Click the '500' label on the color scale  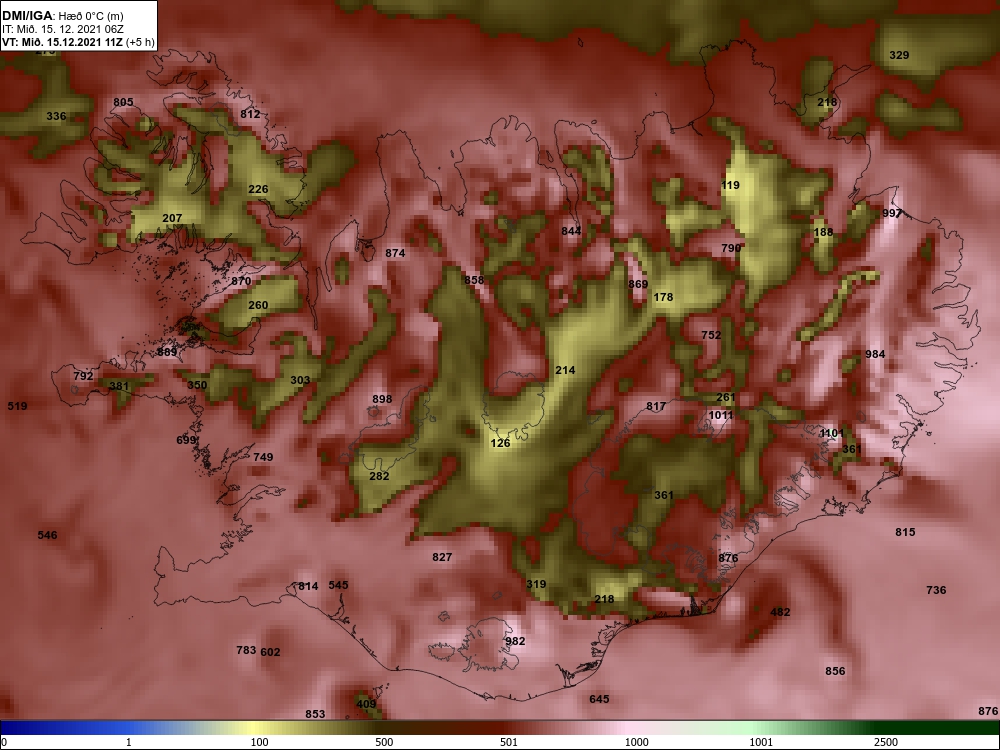pyautogui.click(x=384, y=742)
